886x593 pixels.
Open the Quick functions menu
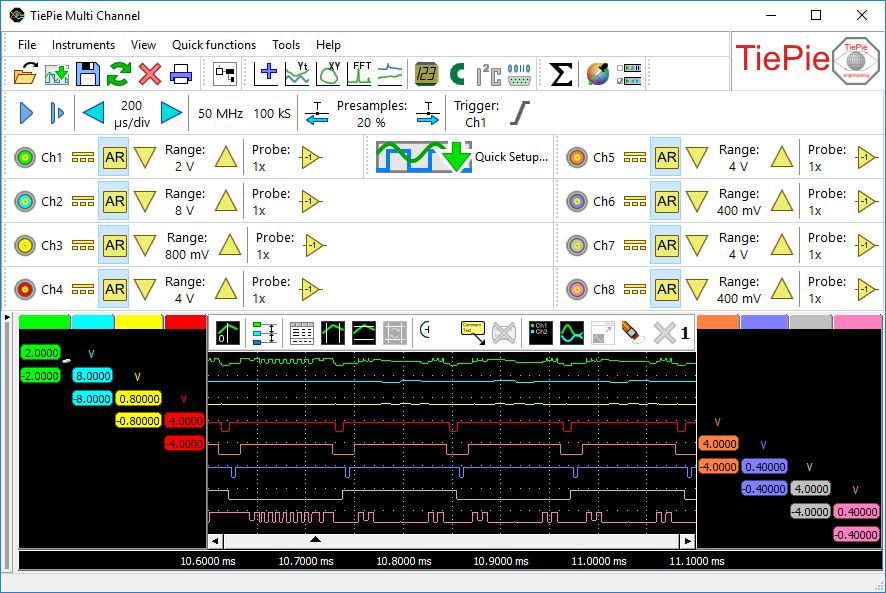214,45
